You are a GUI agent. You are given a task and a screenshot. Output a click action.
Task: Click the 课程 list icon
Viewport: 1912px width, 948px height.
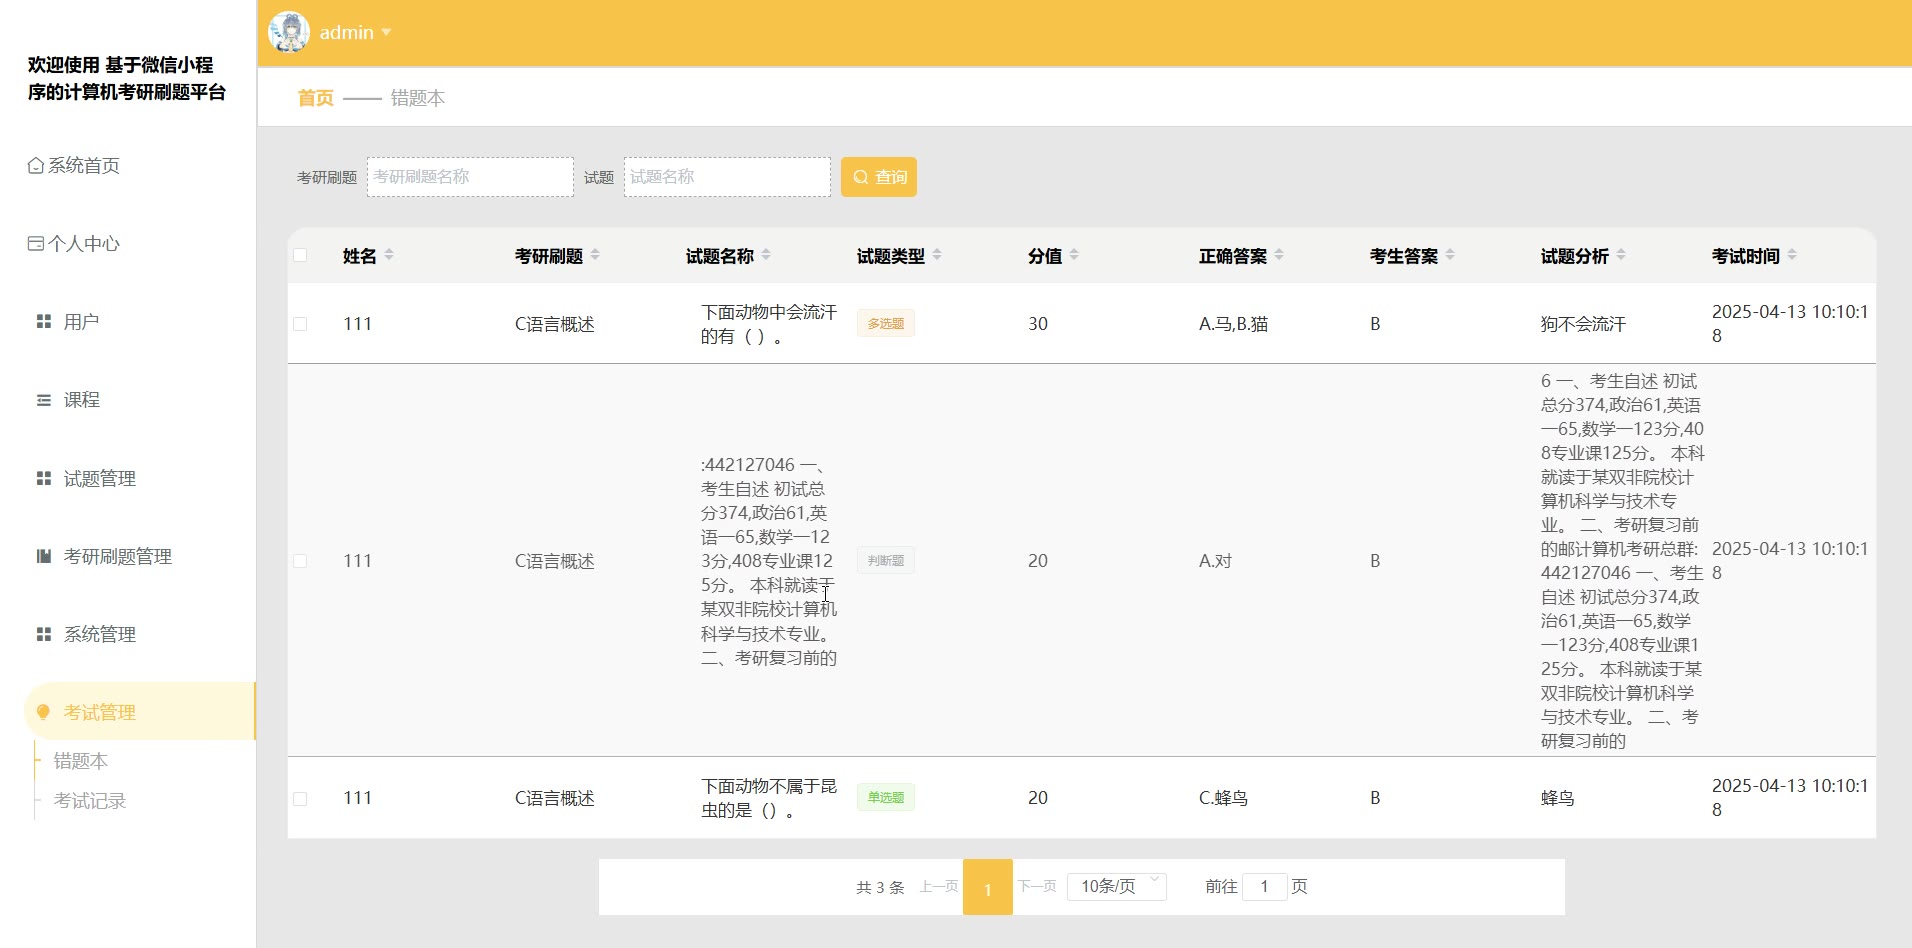(44, 400)
